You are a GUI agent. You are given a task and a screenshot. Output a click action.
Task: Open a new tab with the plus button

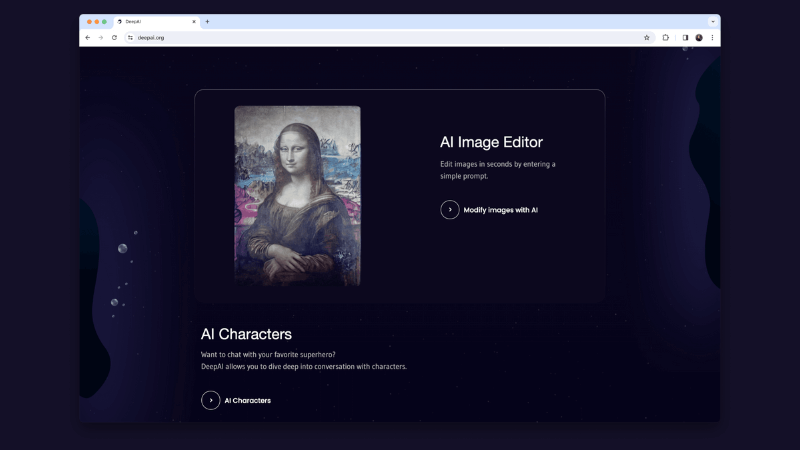point(207,22)
